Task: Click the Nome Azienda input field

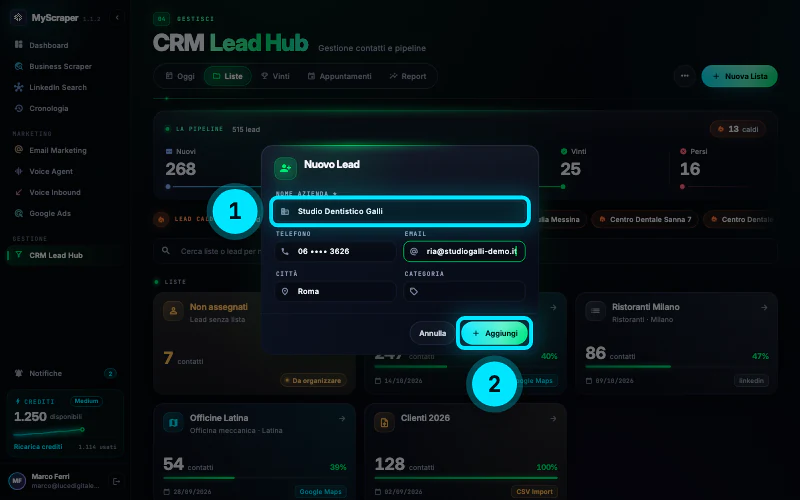Action: coord(400,211)
